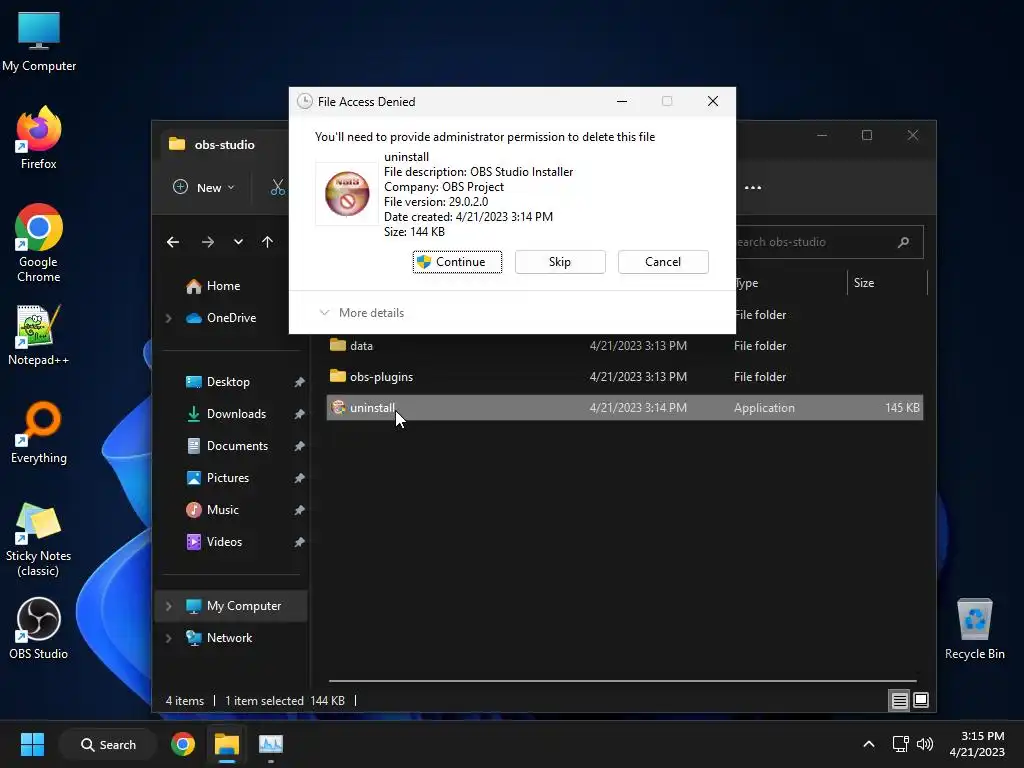Image resolution: width=1024 pixels, height=768 pixels.
Task: Cancel the delete operation
Action: pos(663,262)
